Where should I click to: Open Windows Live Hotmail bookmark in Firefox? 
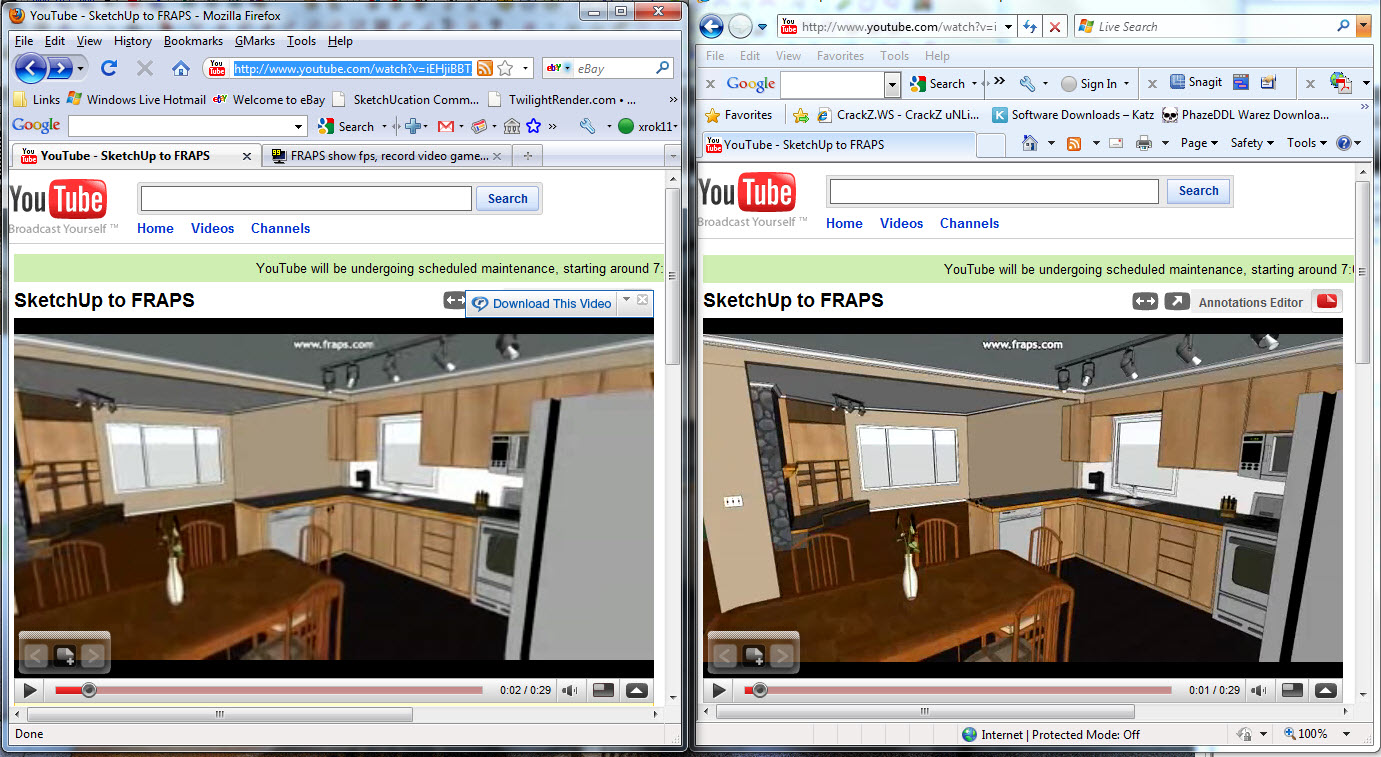136,100
